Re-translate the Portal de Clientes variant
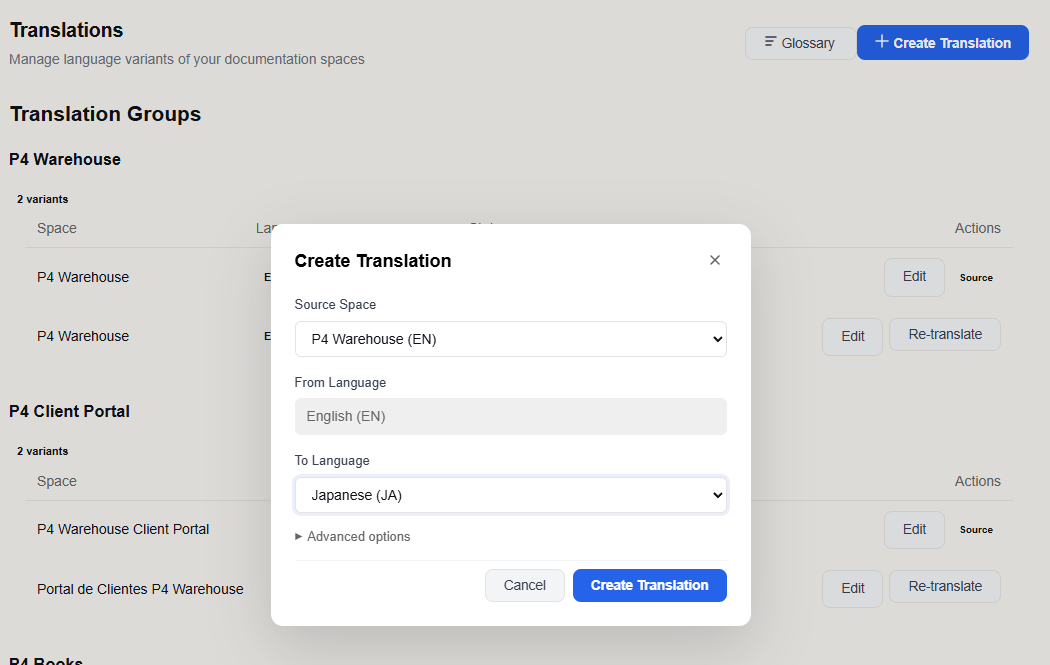1050x665 pixels. point(944,587)
